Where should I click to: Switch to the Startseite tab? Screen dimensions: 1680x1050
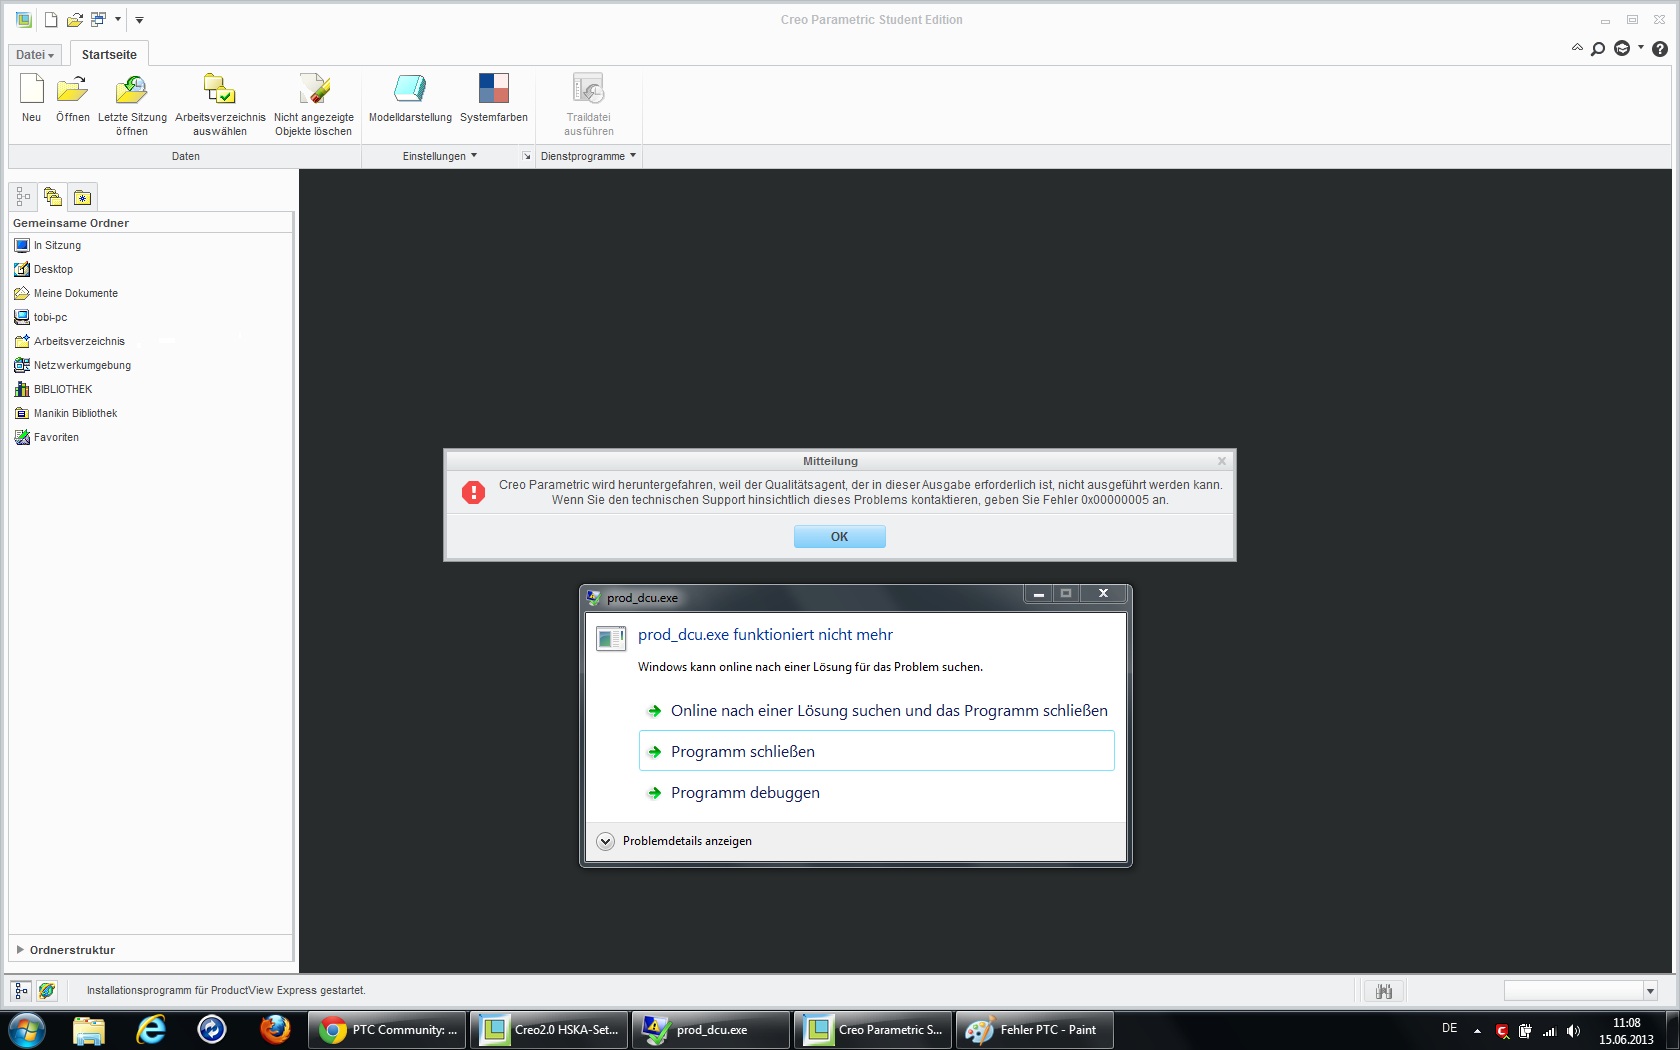pyautogui.click(x=109, y=55)
